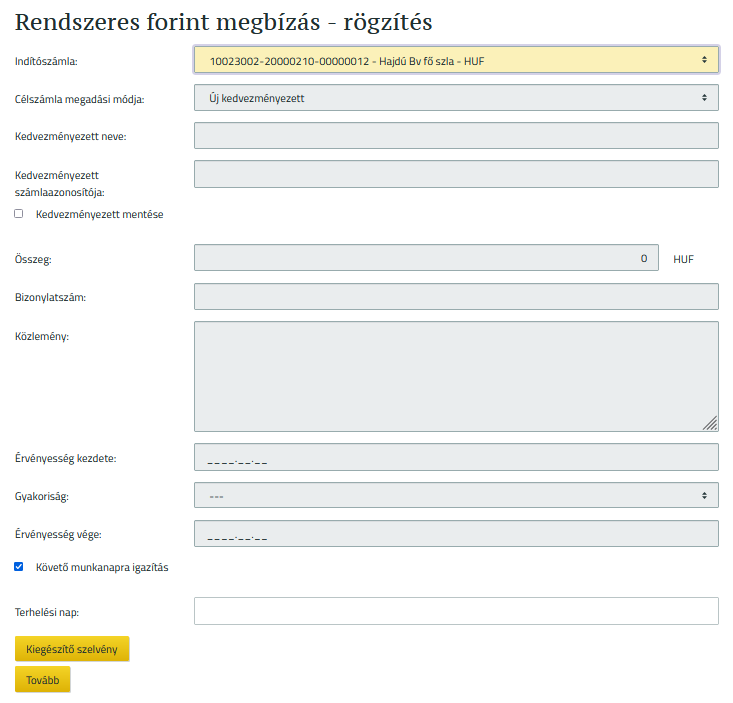Click the Kedvezményezett számlaazonosítója input
This screenshot has width=733, height=703.
[x=456, y=174]
